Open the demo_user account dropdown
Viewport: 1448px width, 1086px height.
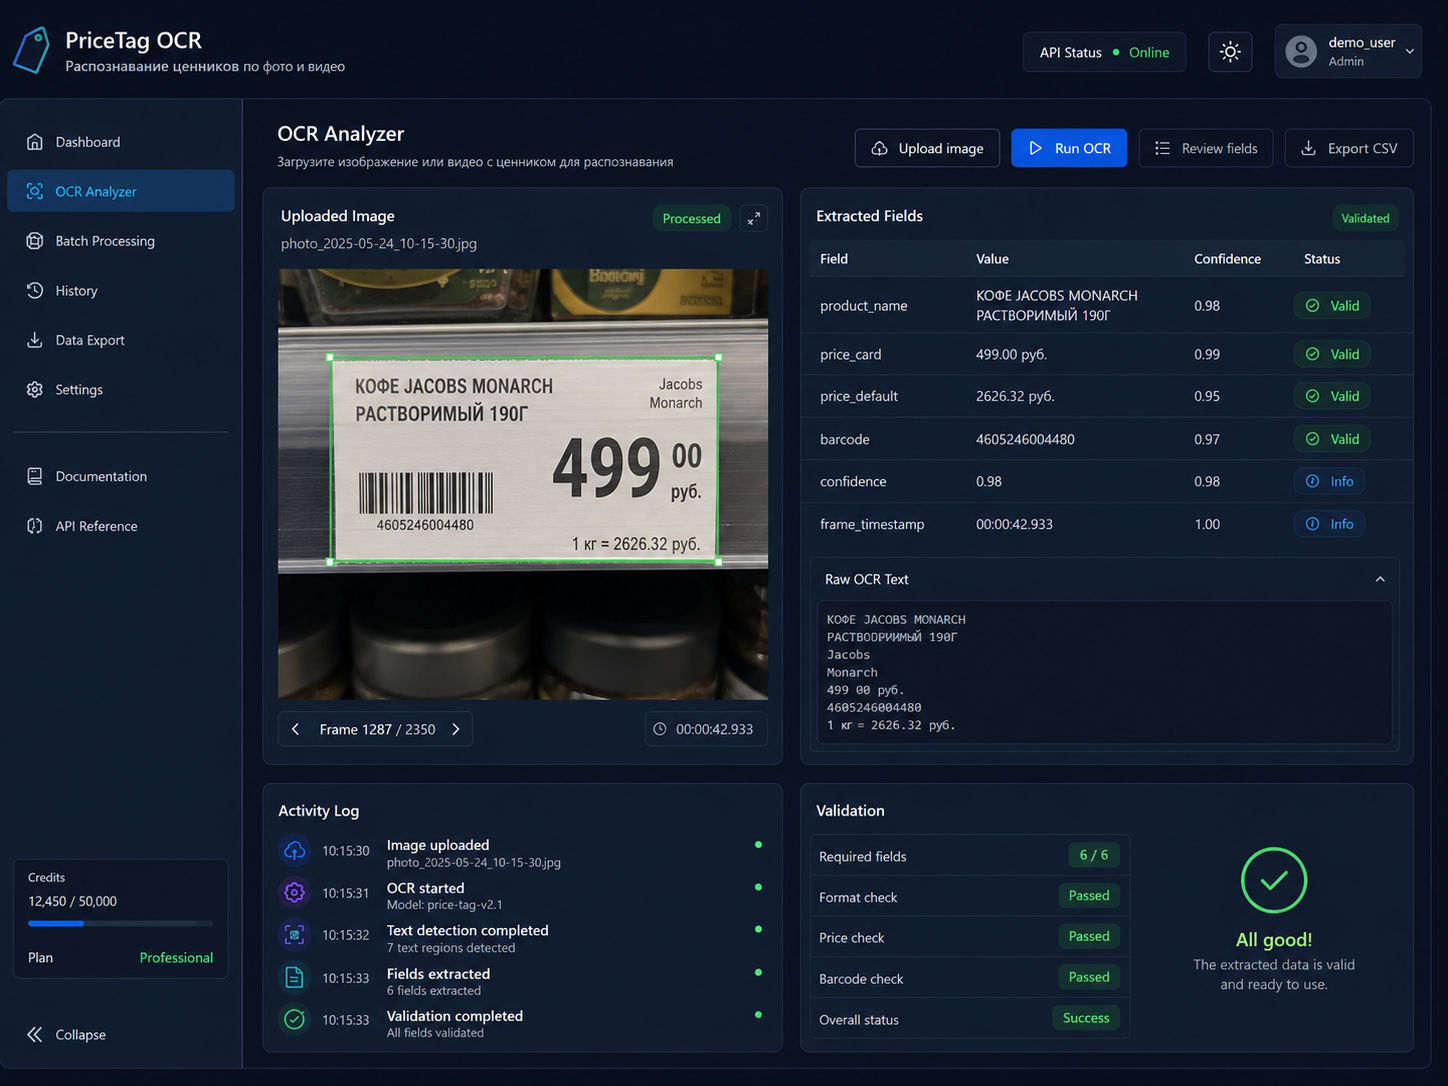pyautogui.click(x=1348, y=51)
